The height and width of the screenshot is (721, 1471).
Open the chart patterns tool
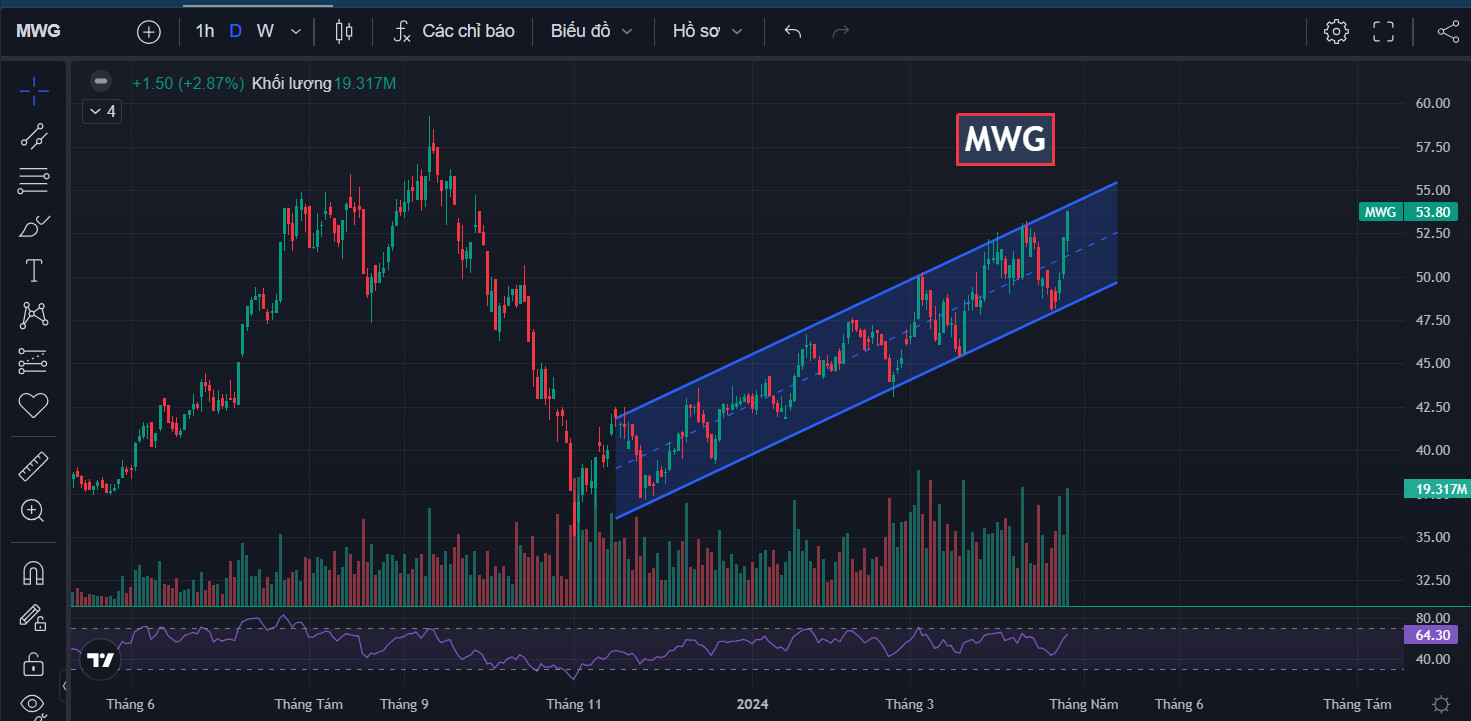click(34, 316)
